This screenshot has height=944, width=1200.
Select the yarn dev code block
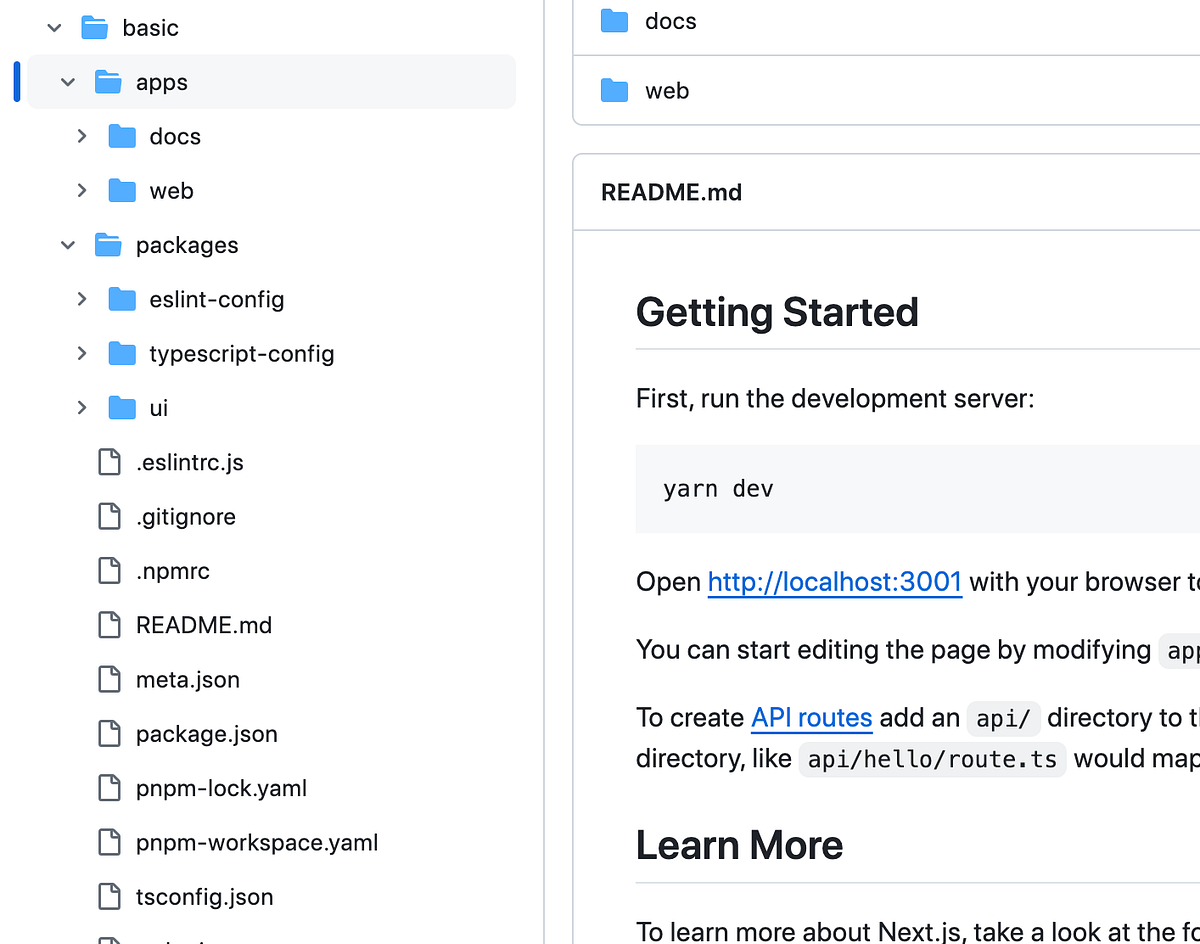pos(717,488)
